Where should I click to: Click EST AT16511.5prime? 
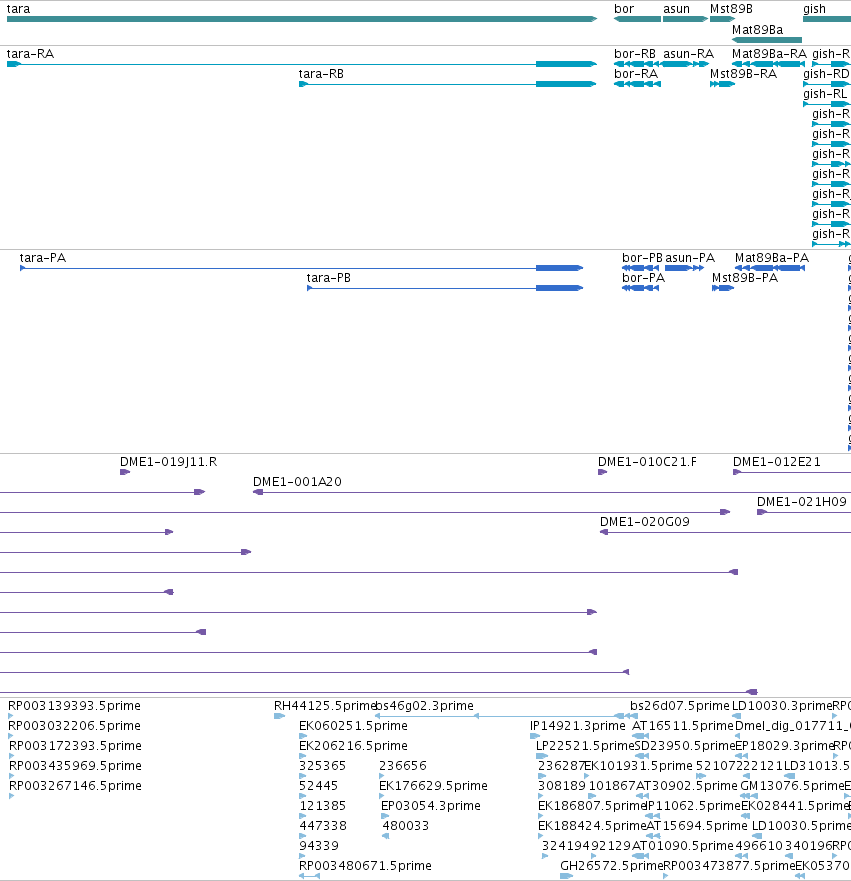pyautogui.click(x=641, y=736)
